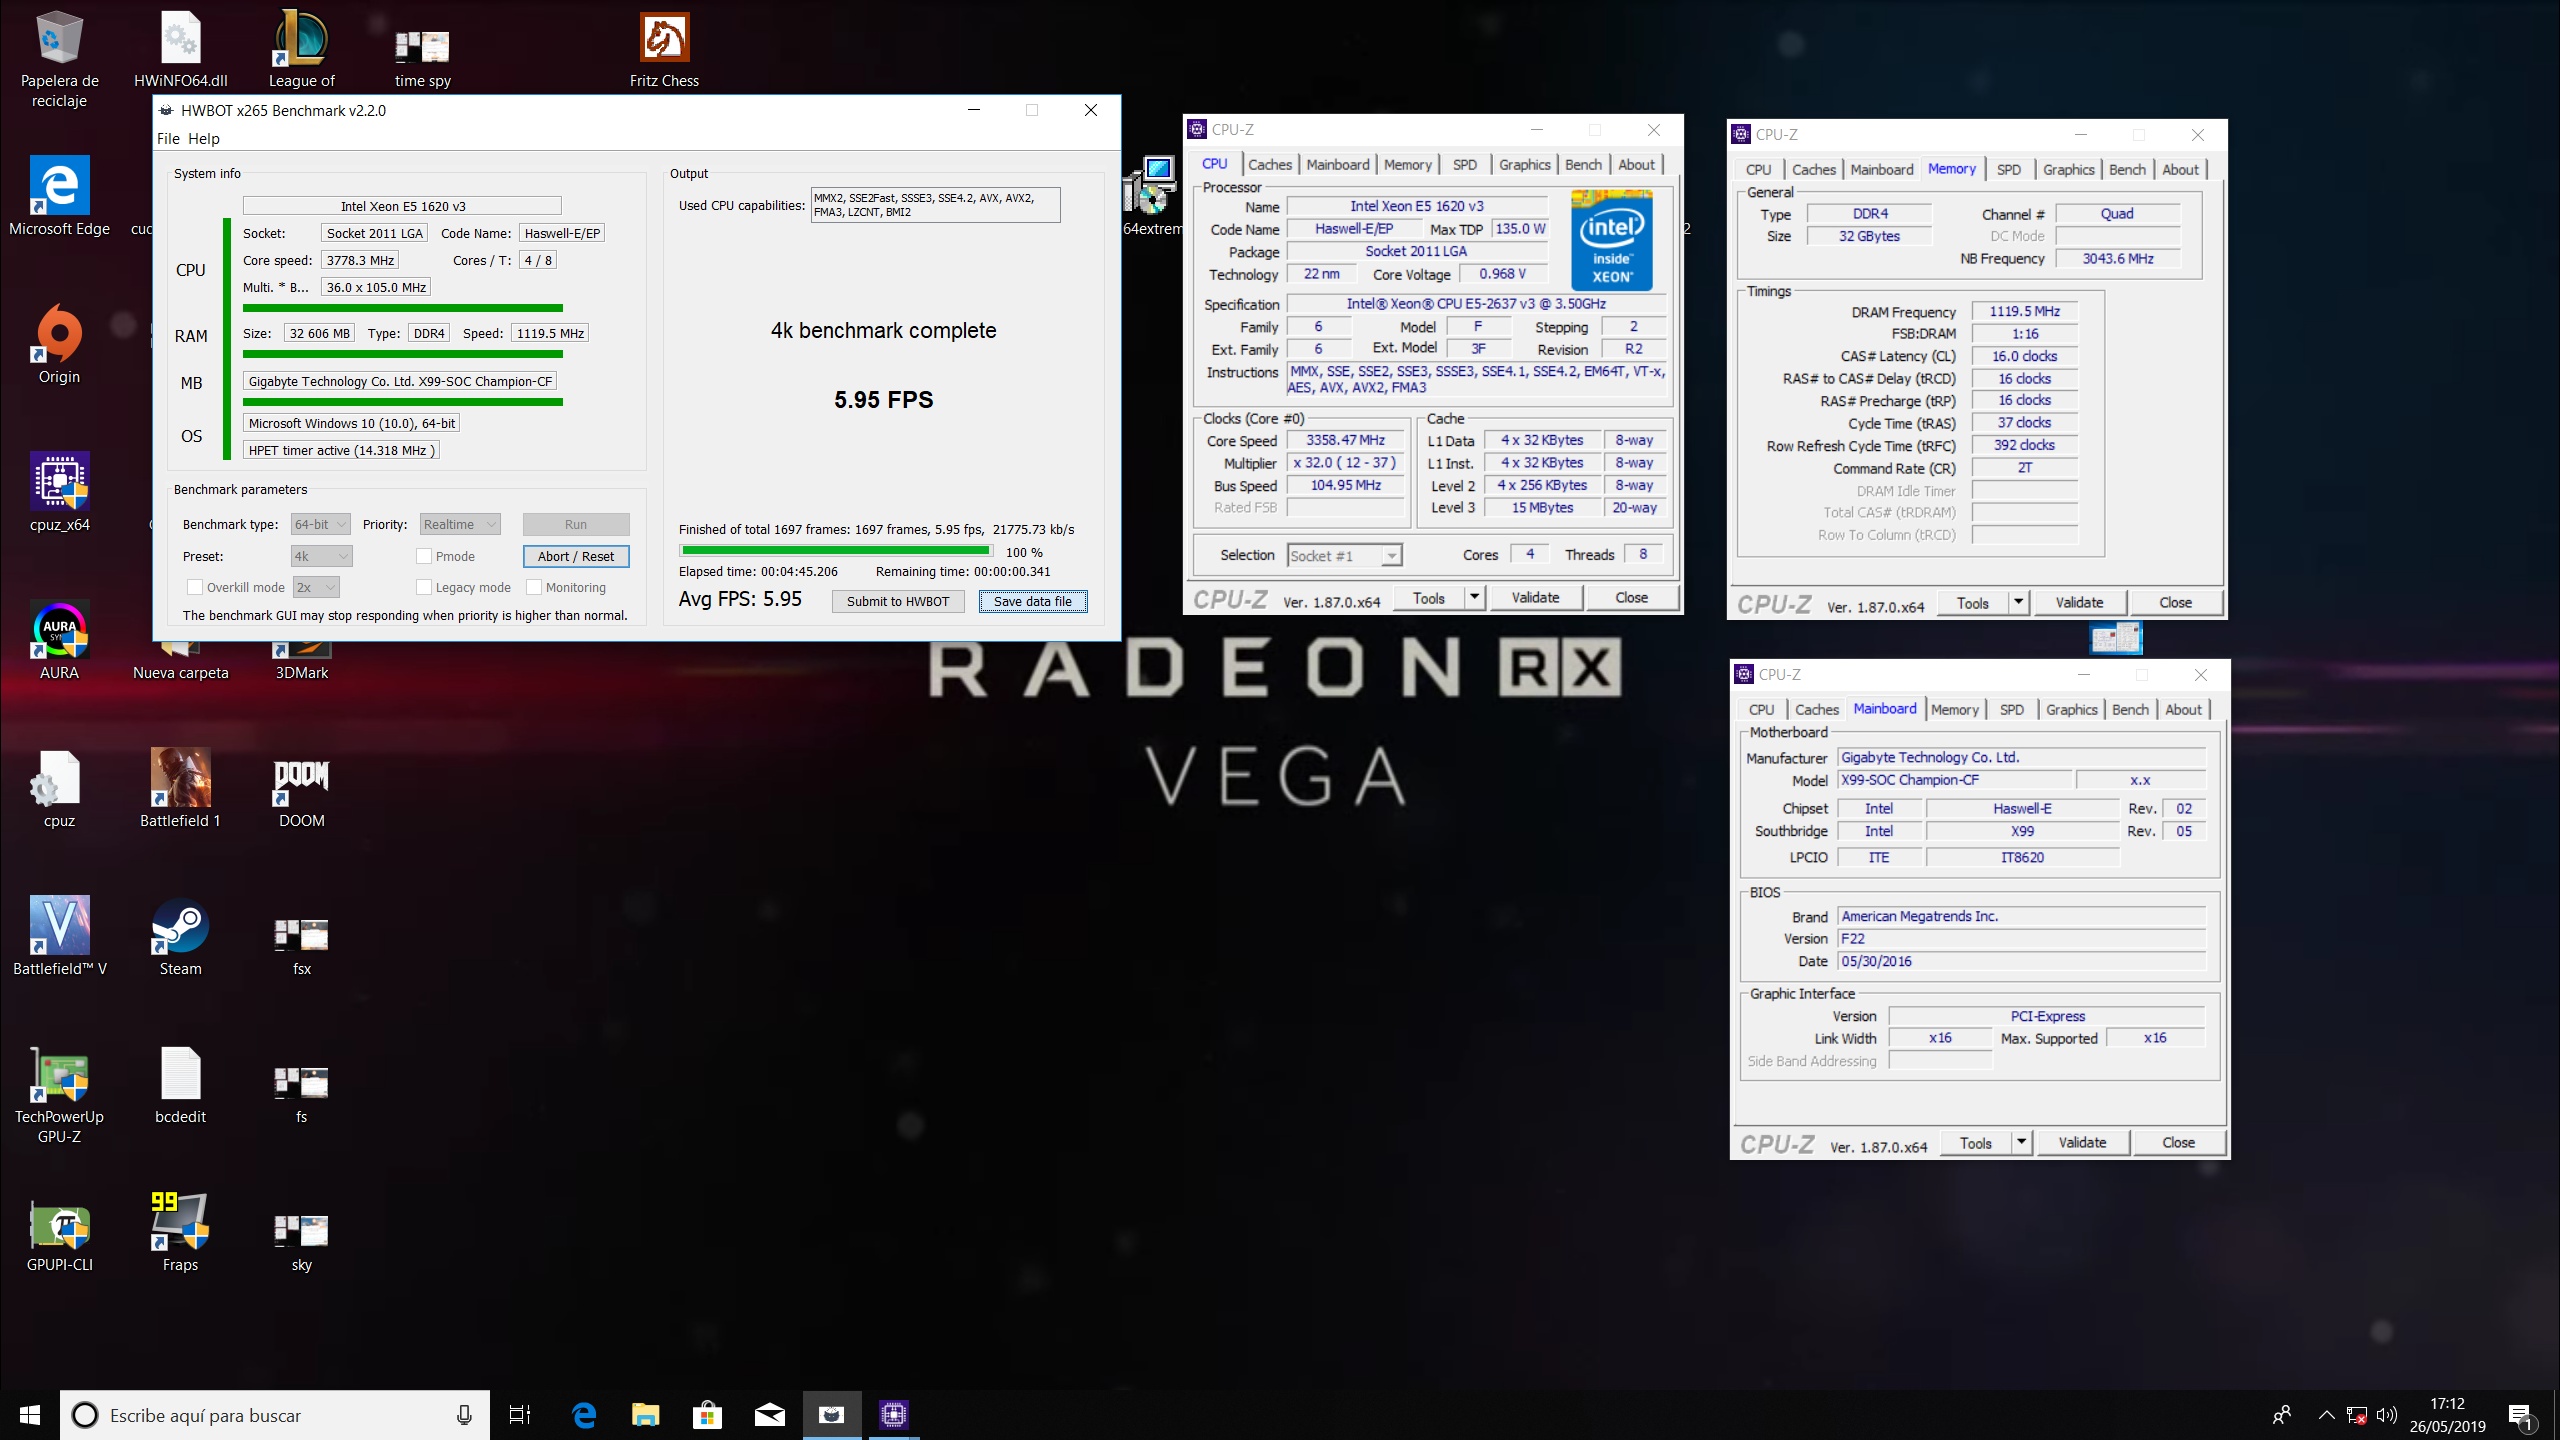
Task: Click the taskbar clock showing 17:12
Action: [x=2447, y=1415]
